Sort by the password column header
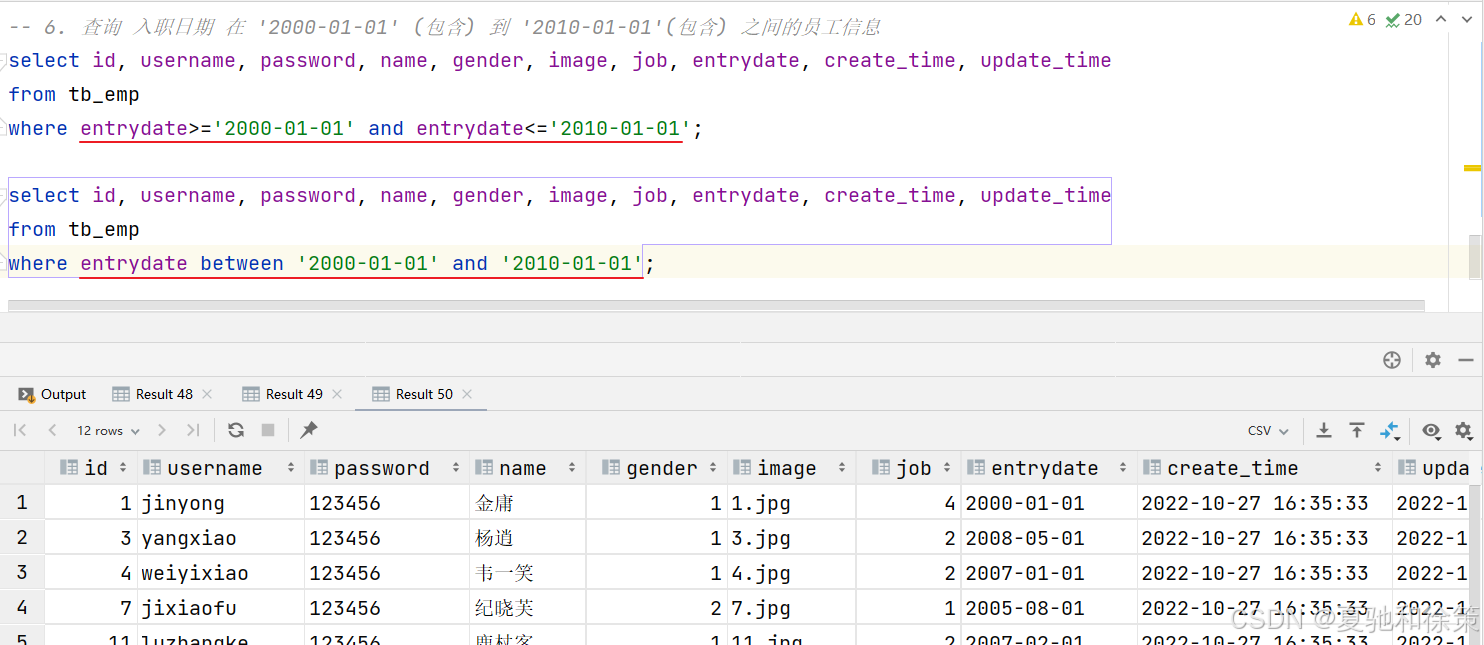 coord(387,468)
